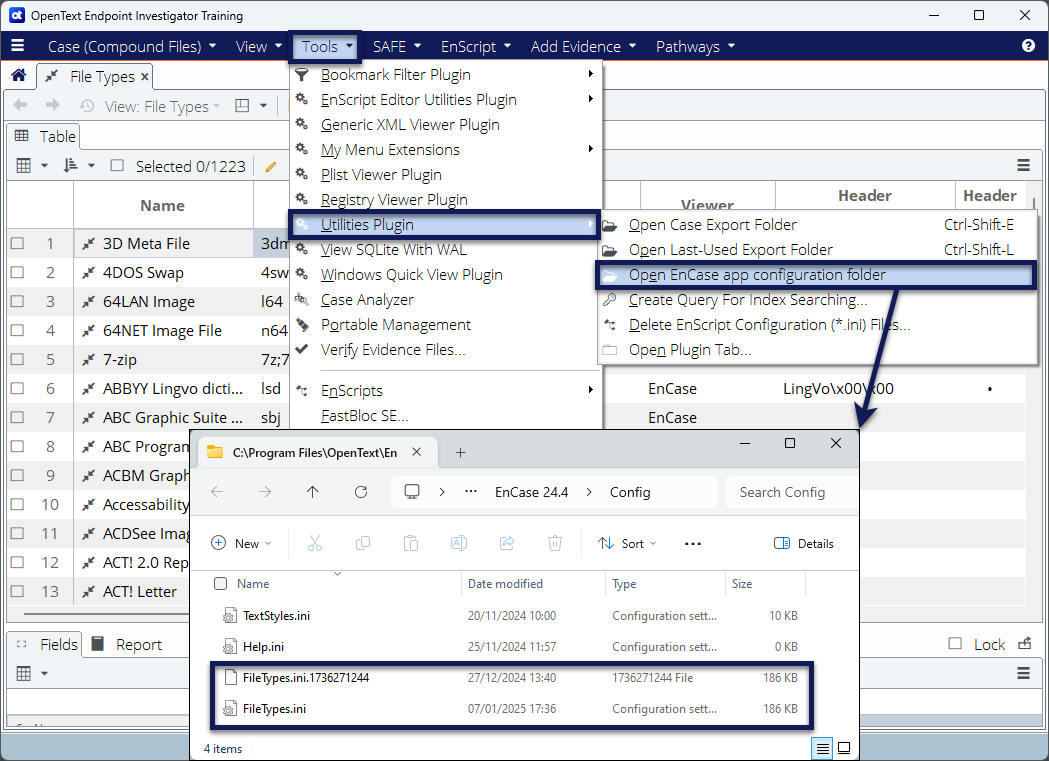Screen dimensions: 1049x761
Task: Close the File Types tab
Action: 145,76
